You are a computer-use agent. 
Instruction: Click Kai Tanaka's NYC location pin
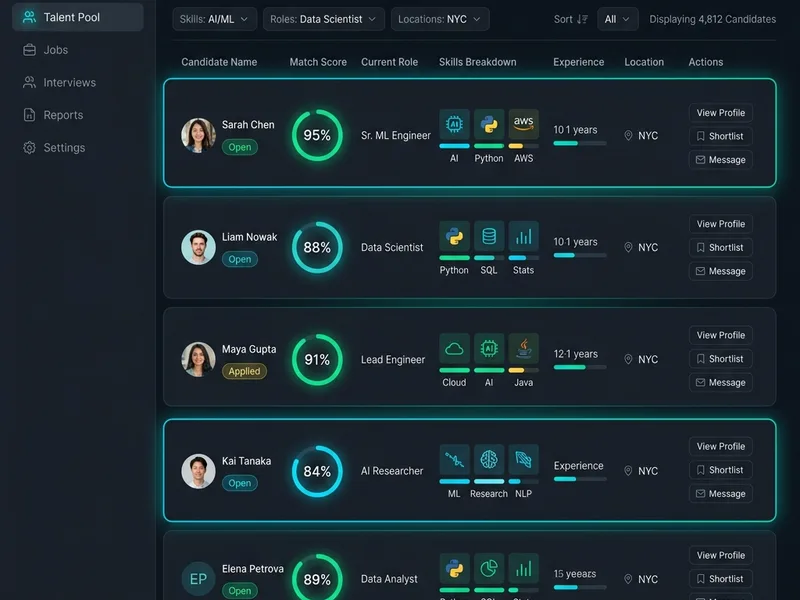628,471
